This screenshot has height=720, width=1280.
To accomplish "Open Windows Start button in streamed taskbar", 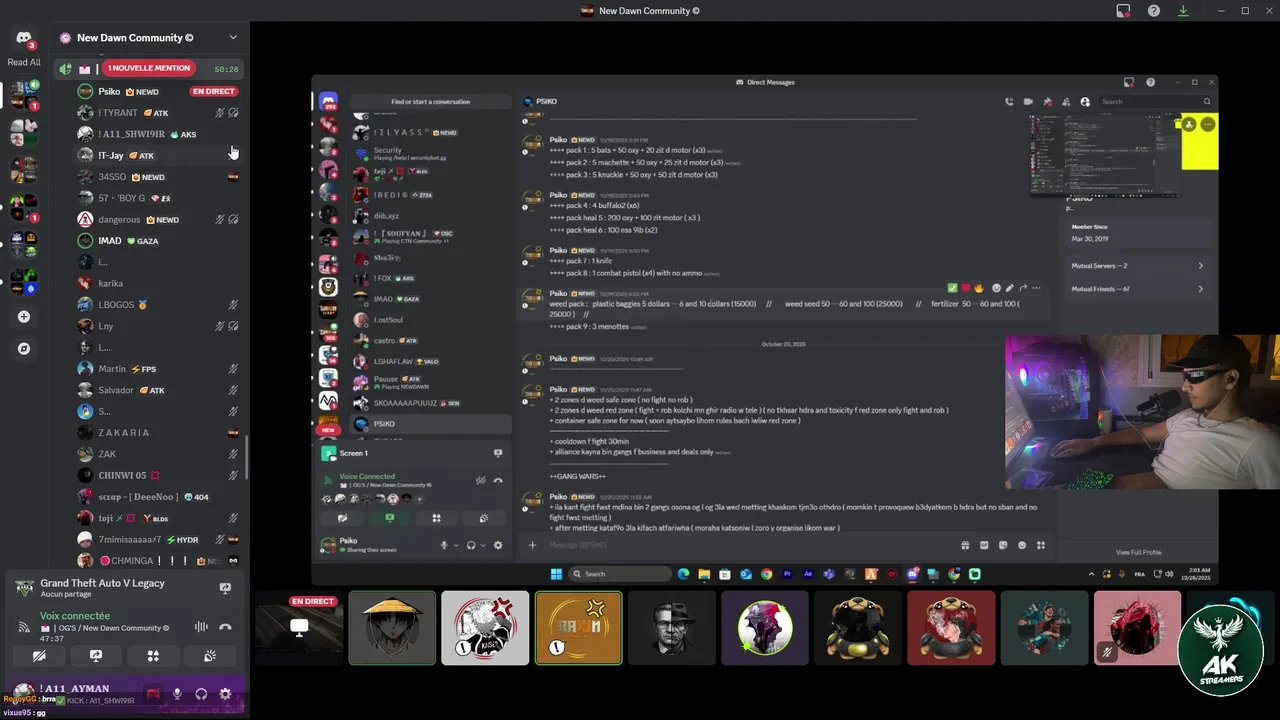I will (x=556, y=574).
